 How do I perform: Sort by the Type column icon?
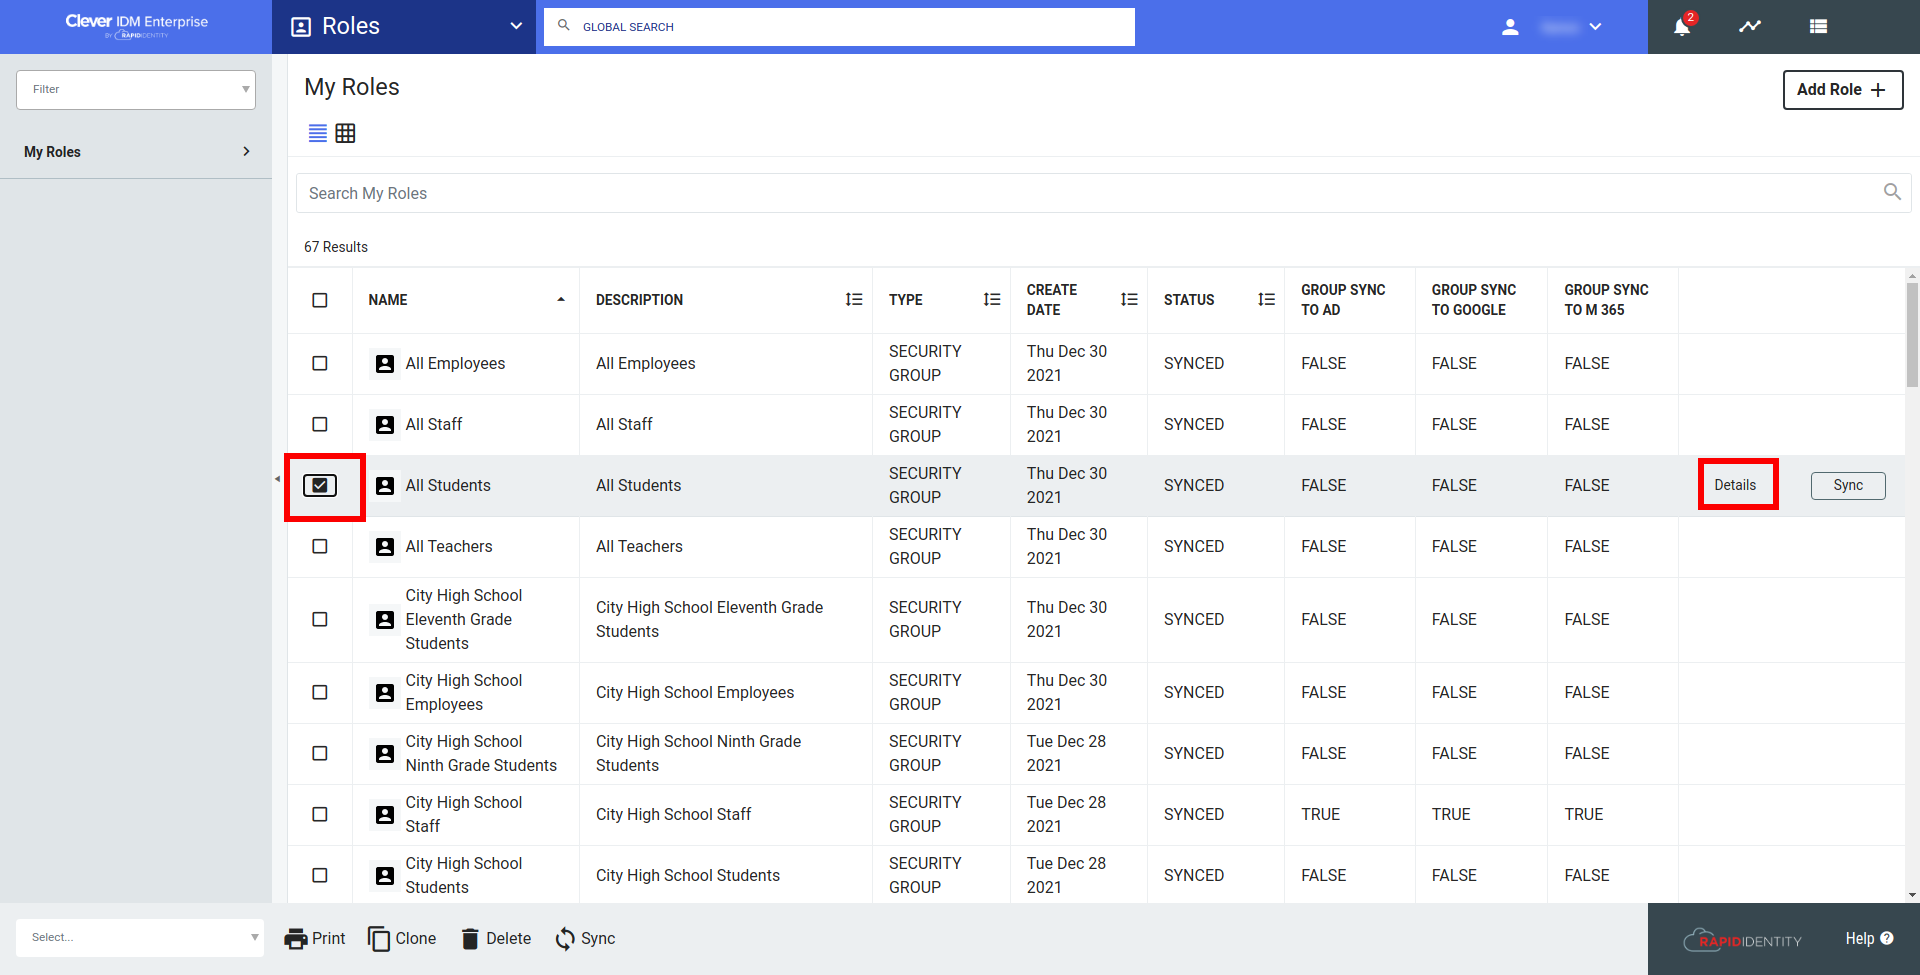[992, 299]
